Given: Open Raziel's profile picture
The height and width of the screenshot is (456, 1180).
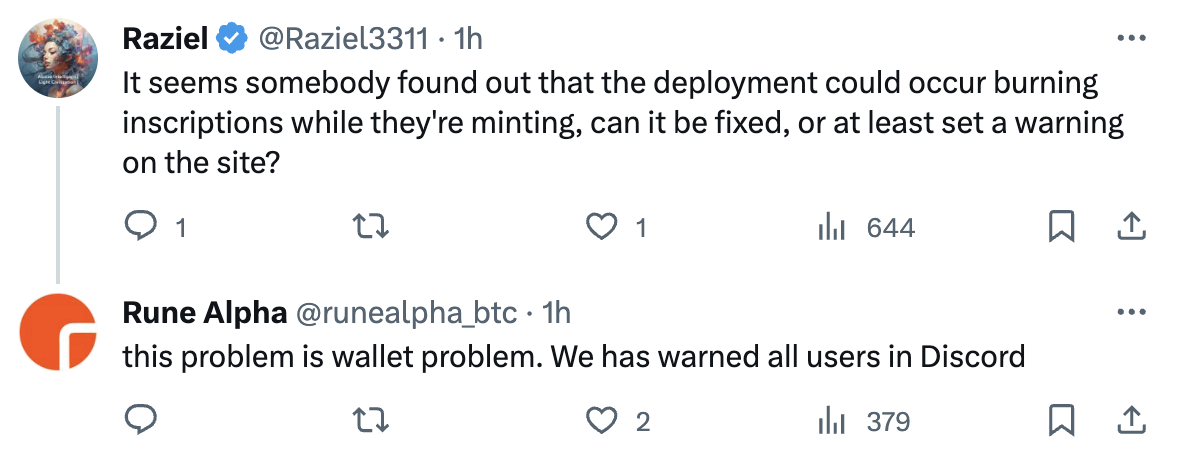Looking at the screenshot, I should pyautogui.click(x=58, y=58).
